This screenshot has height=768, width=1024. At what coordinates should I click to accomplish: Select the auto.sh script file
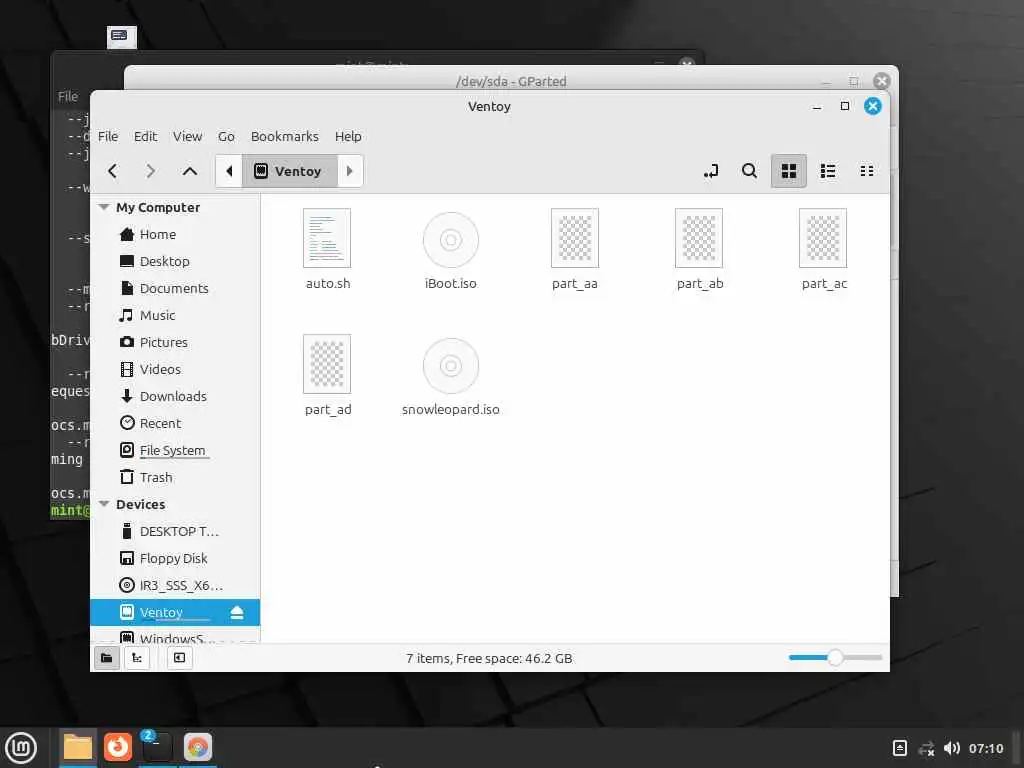point(327,249)
